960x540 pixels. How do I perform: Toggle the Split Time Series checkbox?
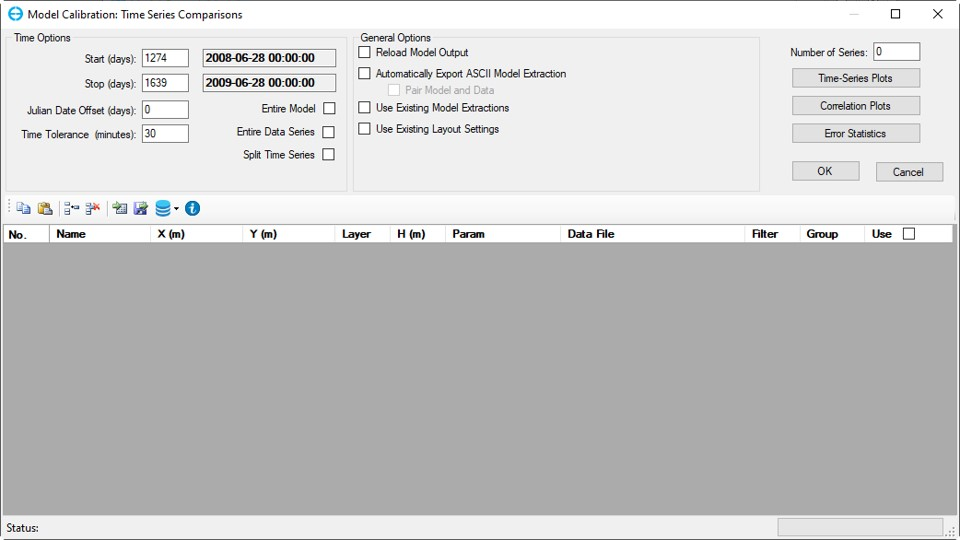point(328,155)
